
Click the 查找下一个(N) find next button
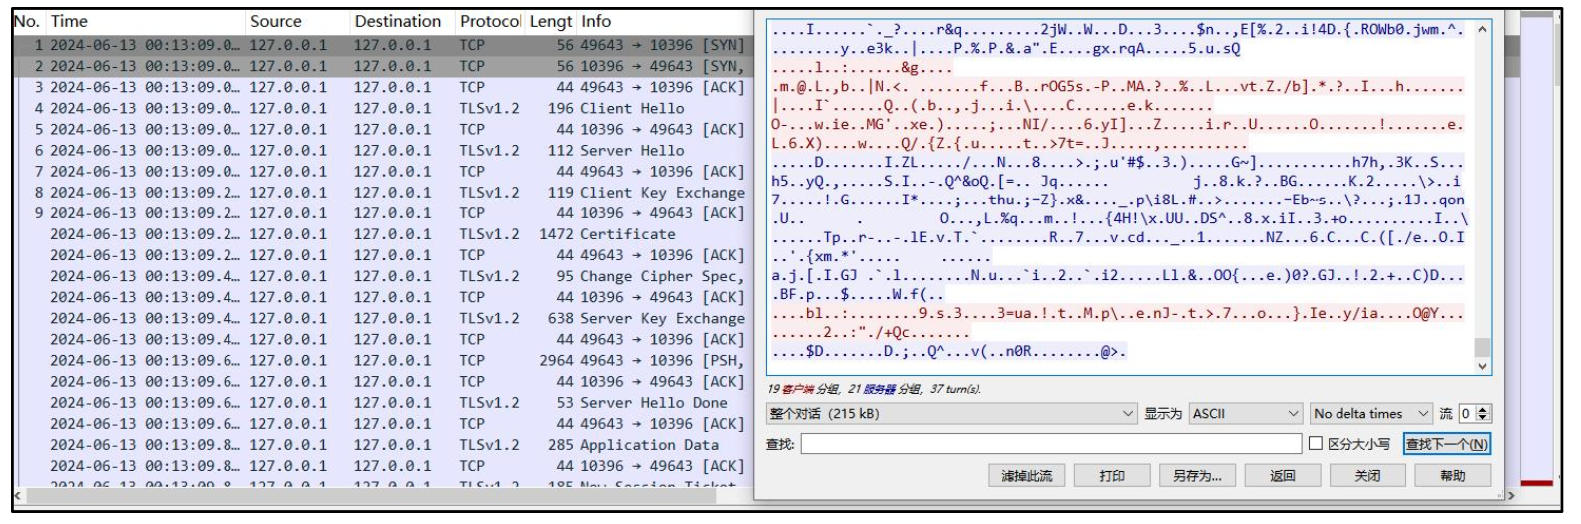coord(1446,444)
